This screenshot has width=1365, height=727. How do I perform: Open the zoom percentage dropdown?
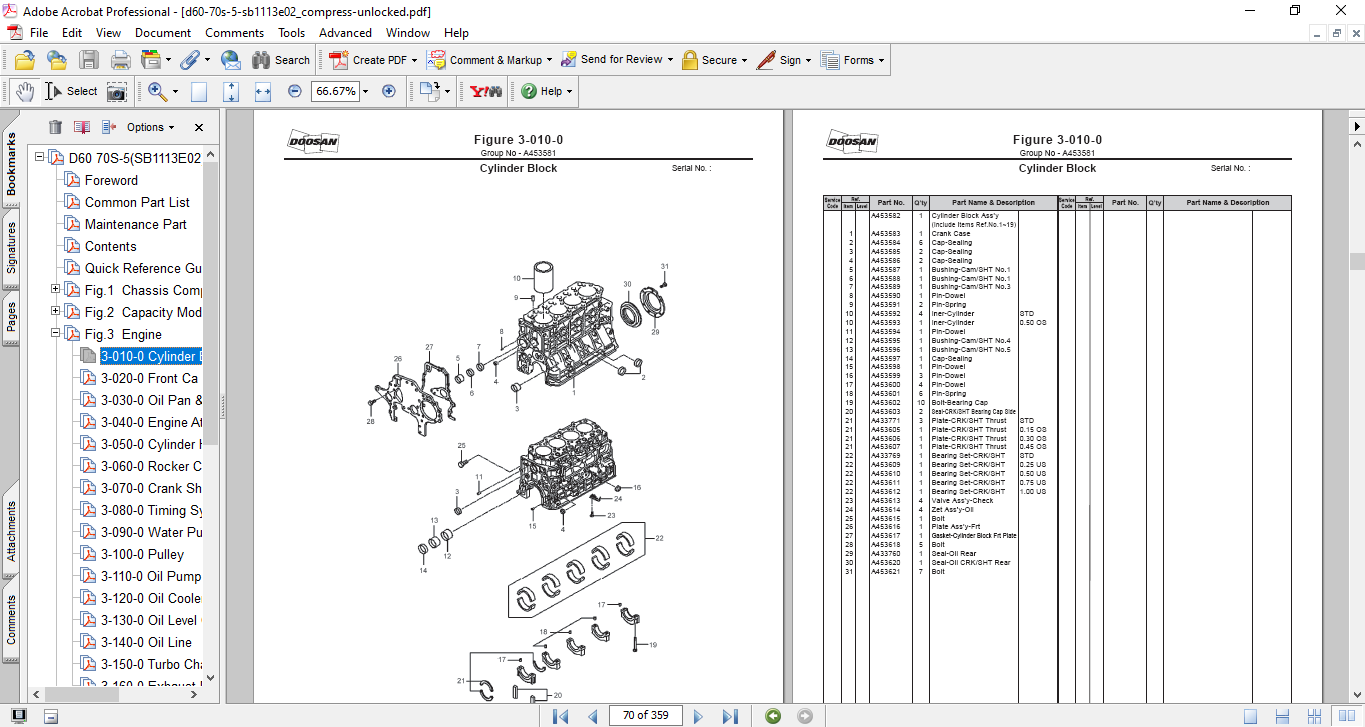point(365,91)
